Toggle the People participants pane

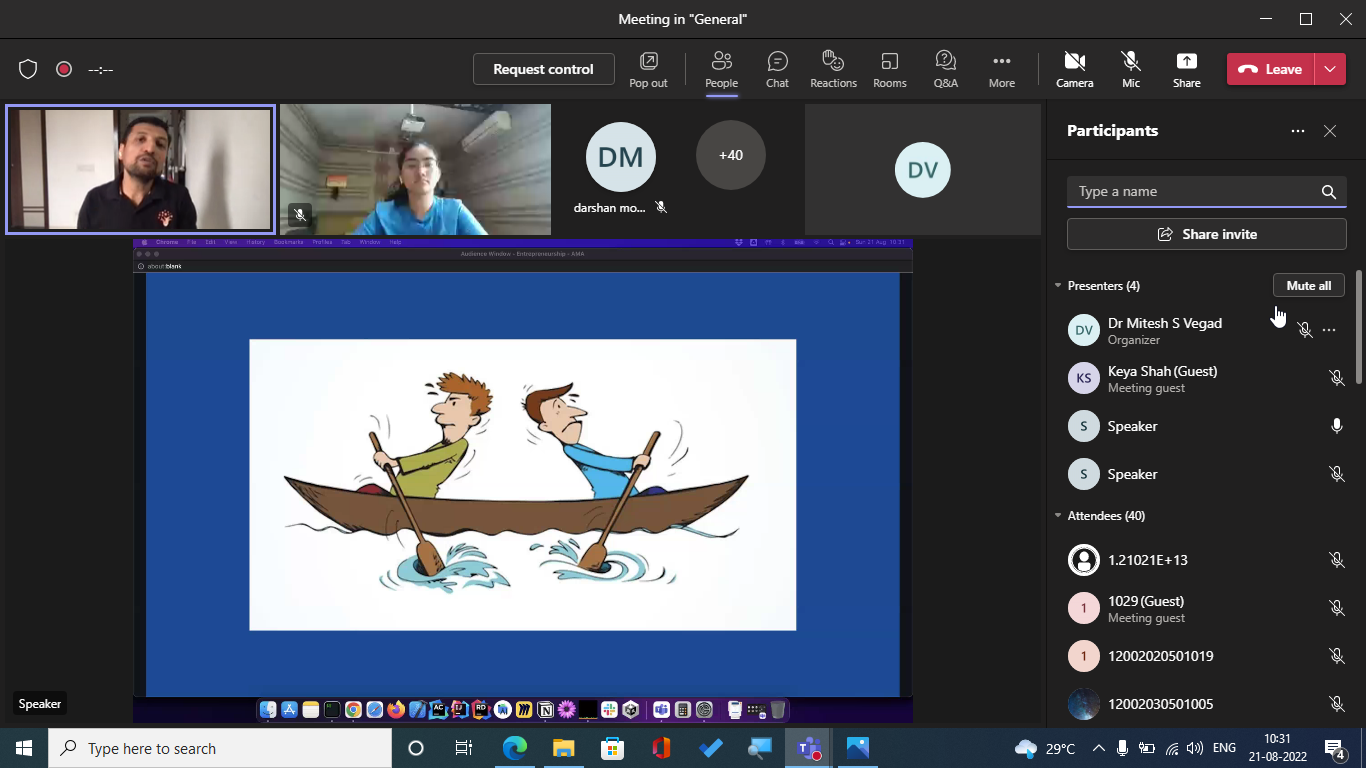click(721, 69)
